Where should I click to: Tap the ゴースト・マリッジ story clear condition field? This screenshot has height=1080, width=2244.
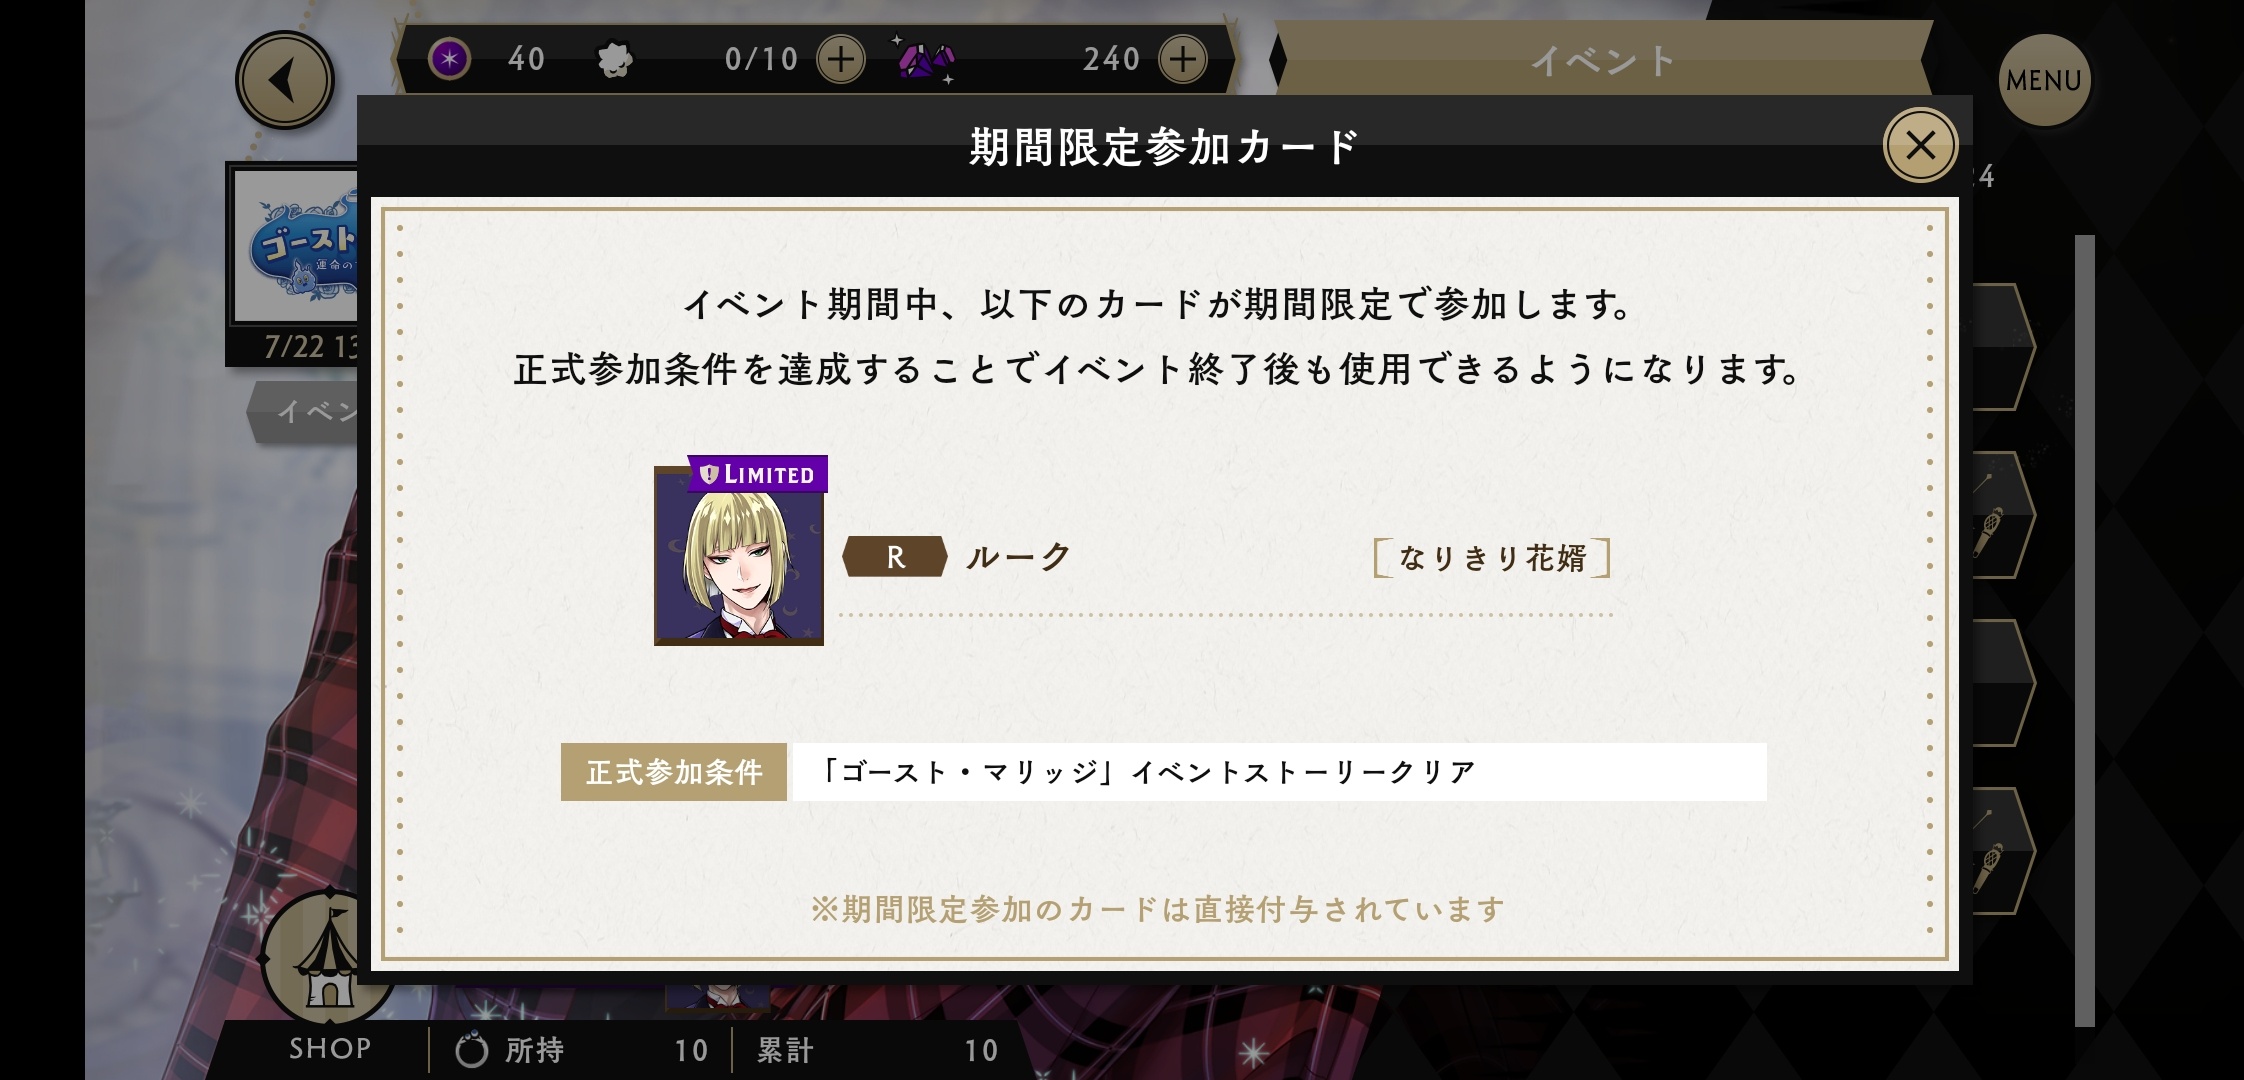click(x=1280, y=772)
